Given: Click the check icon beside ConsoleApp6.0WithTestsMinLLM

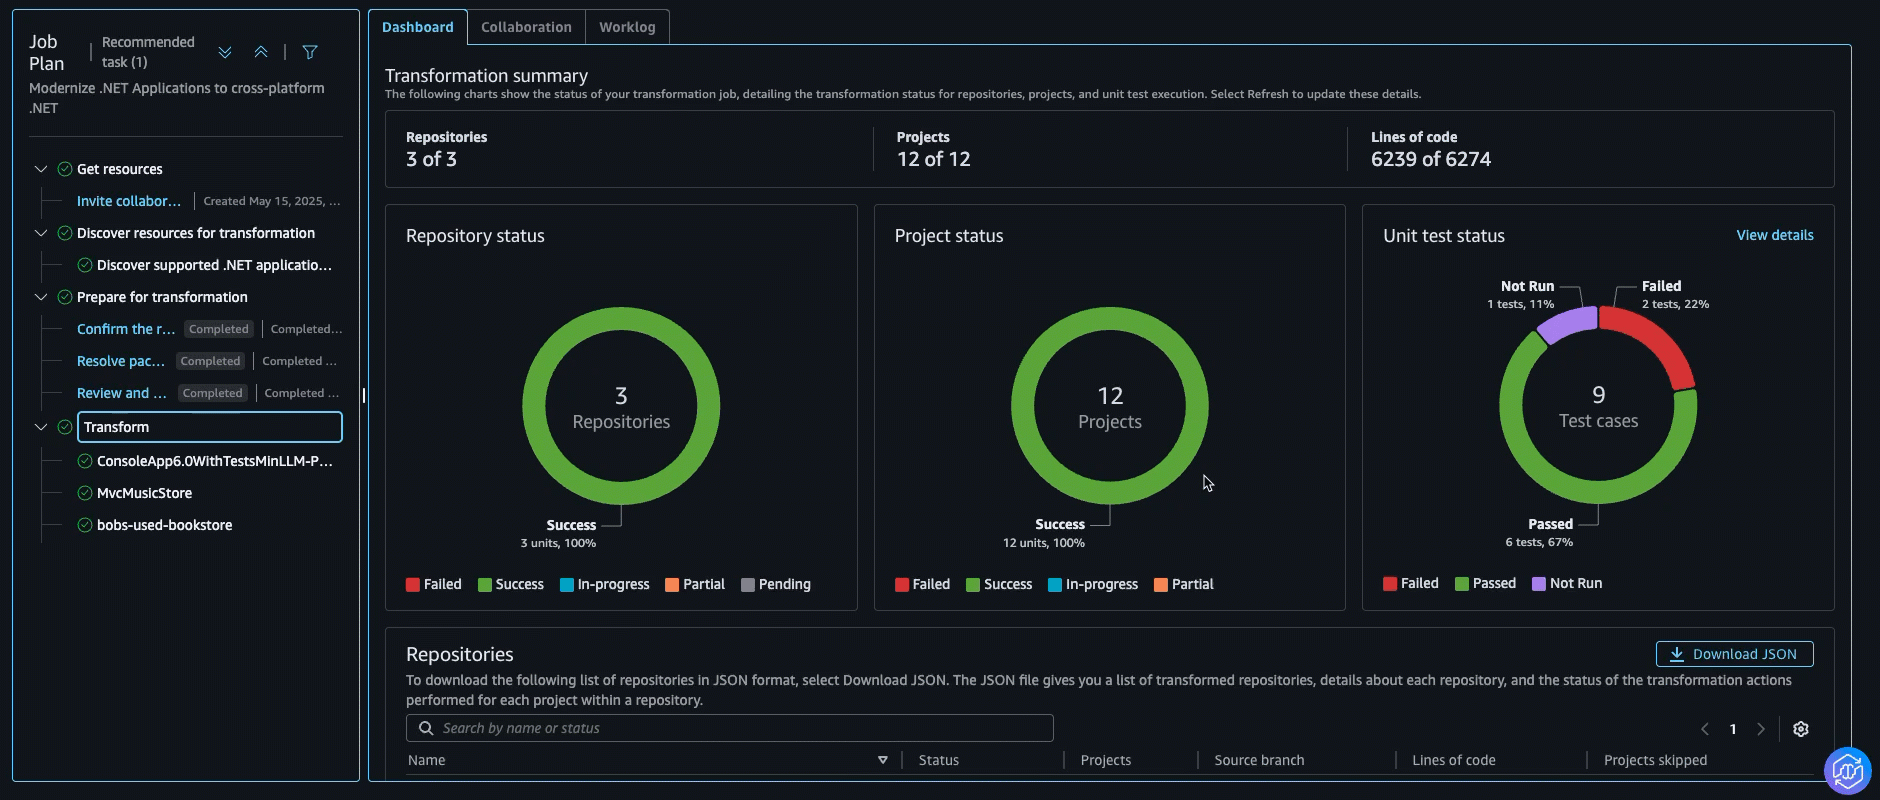Looking at the screenshot, I should pyautogui.click(x=85, y=461).
